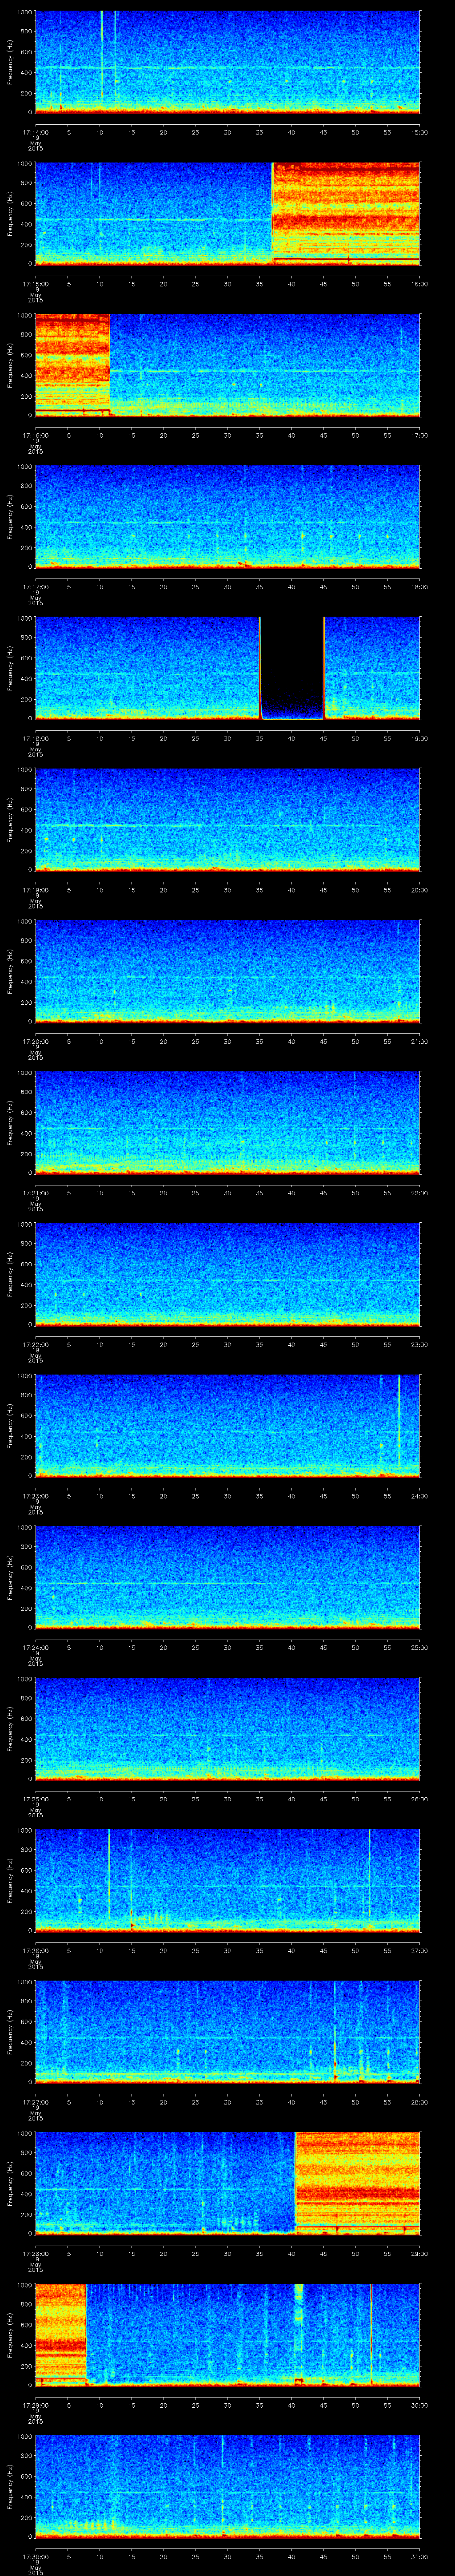455x2576 pixels.
Task: Click the time label 17:30:00
Action: (35, 2556)
